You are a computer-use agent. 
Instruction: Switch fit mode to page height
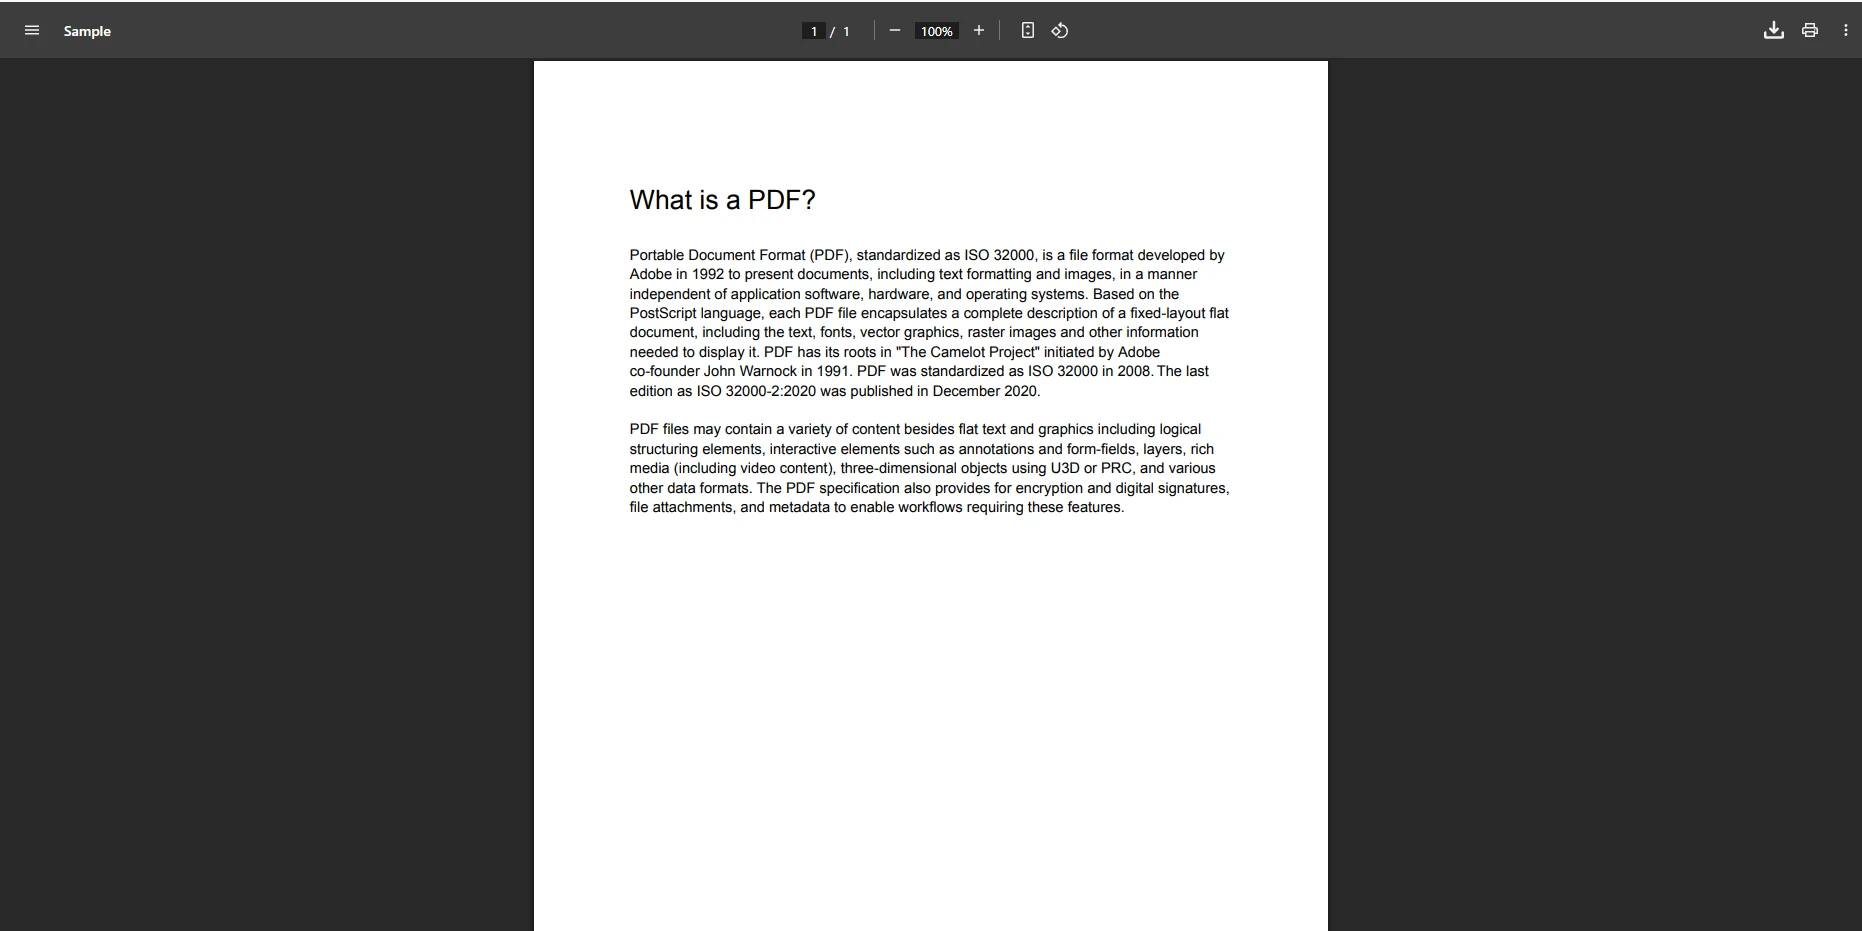(1028, 30)
